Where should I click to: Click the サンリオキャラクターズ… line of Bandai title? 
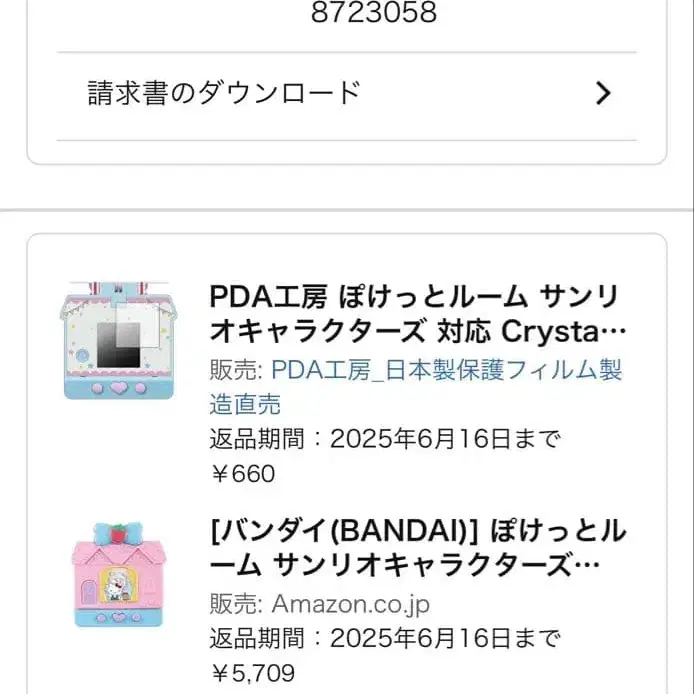pos(430,566)
